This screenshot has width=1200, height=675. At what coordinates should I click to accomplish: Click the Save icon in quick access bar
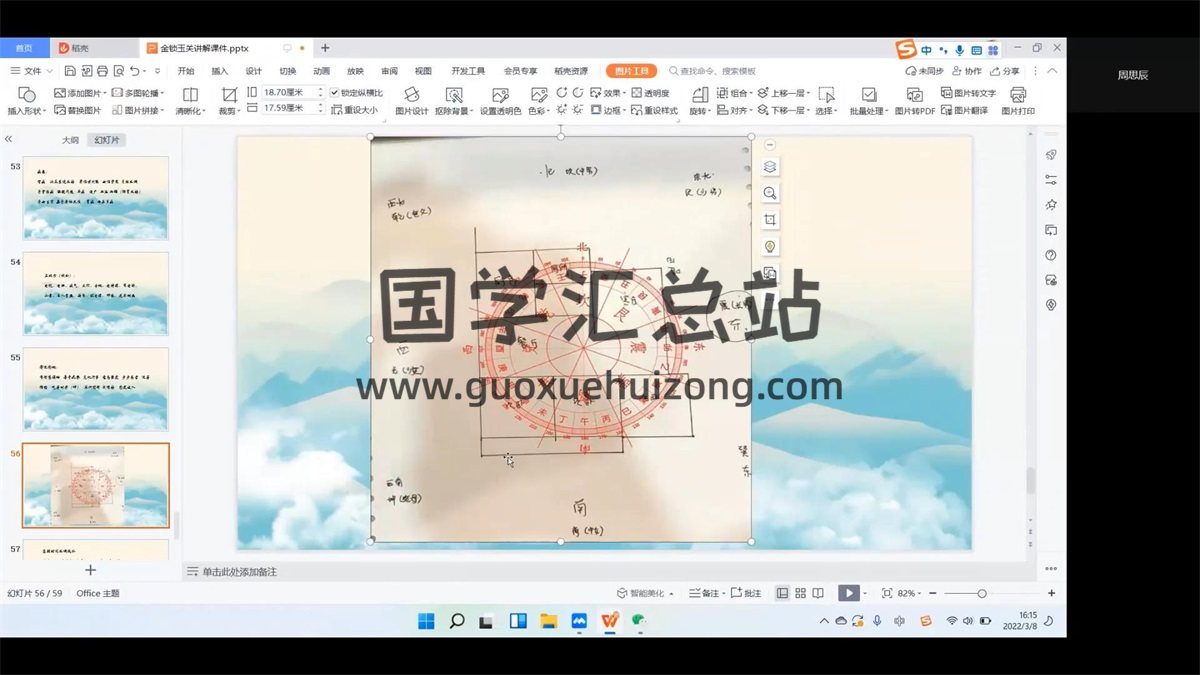[x=69, y=71]
